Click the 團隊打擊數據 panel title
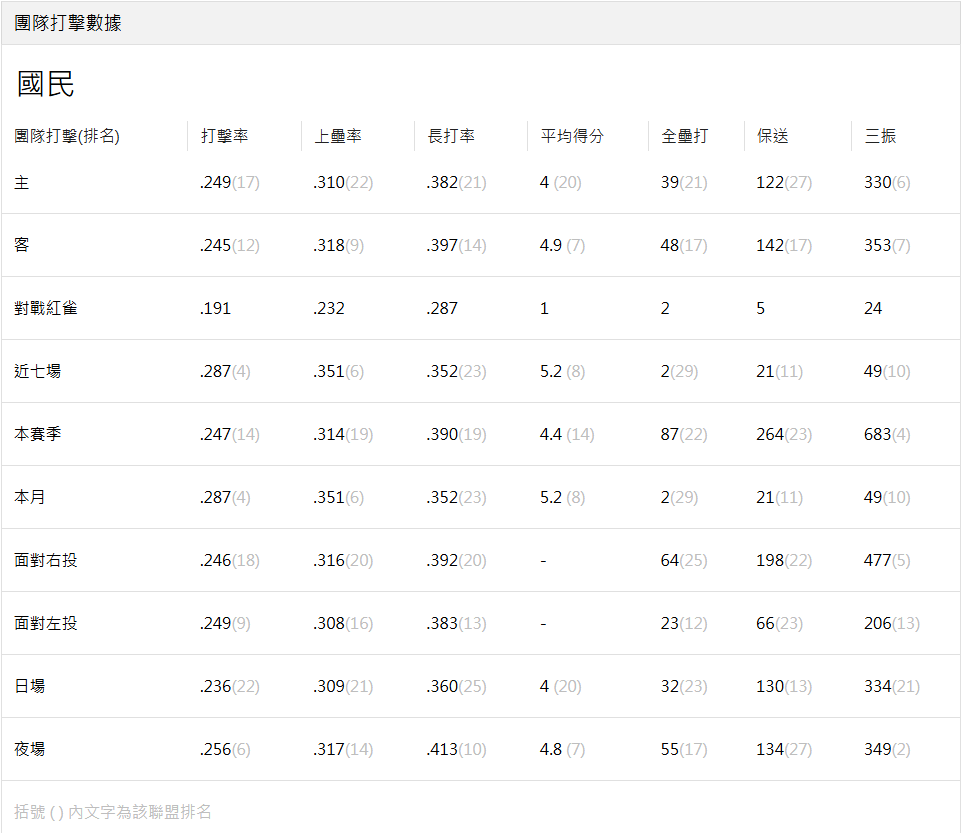This screenshot has height=833, width=961. [67, 23]
